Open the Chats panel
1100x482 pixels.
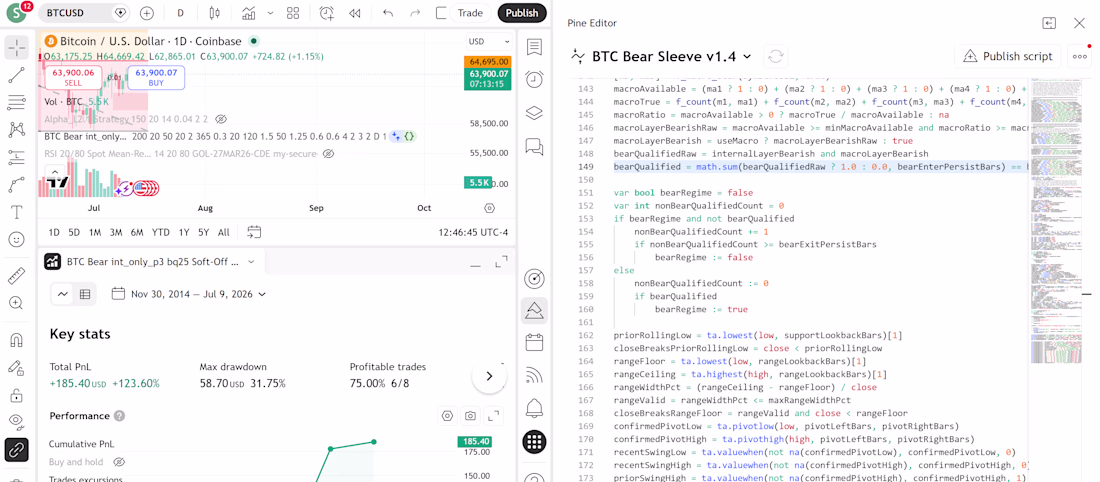click(535, 147)
